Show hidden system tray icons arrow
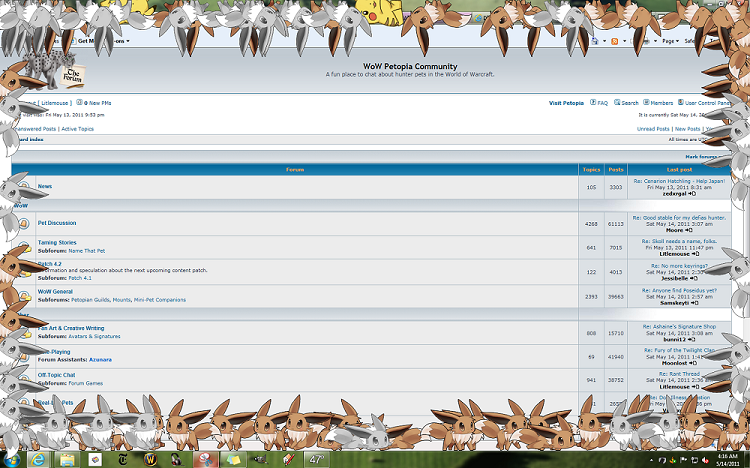This screenshot has width=750, height=468. pyautogui.click(x=651, y=460)
